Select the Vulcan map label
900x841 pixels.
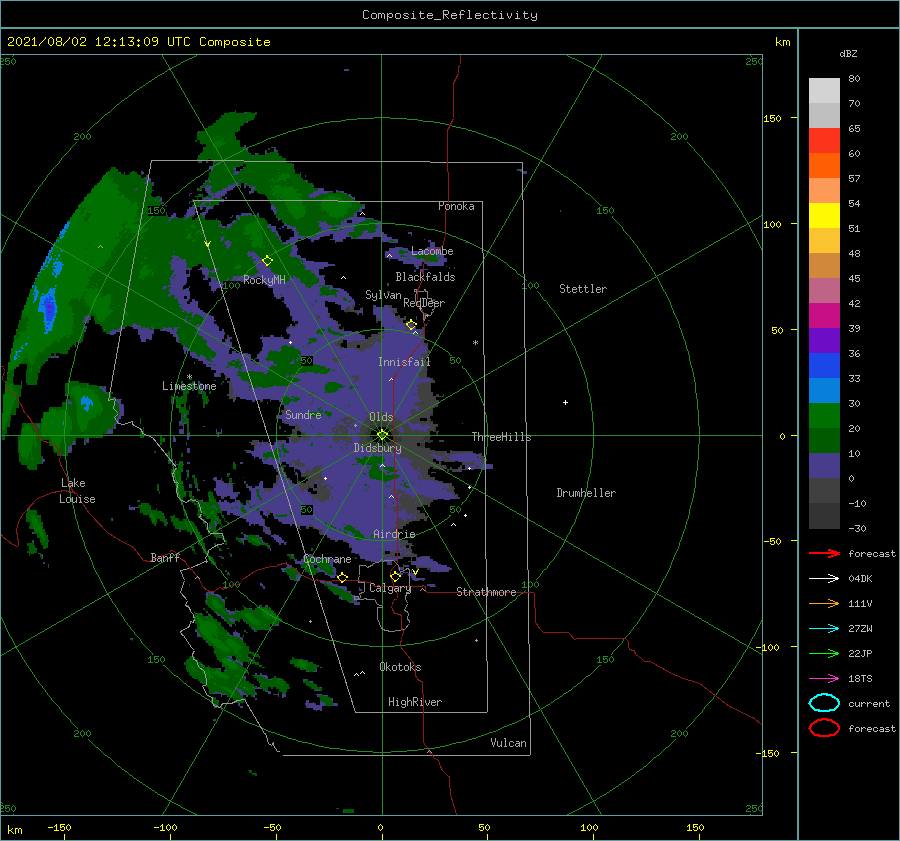point(508,743)
